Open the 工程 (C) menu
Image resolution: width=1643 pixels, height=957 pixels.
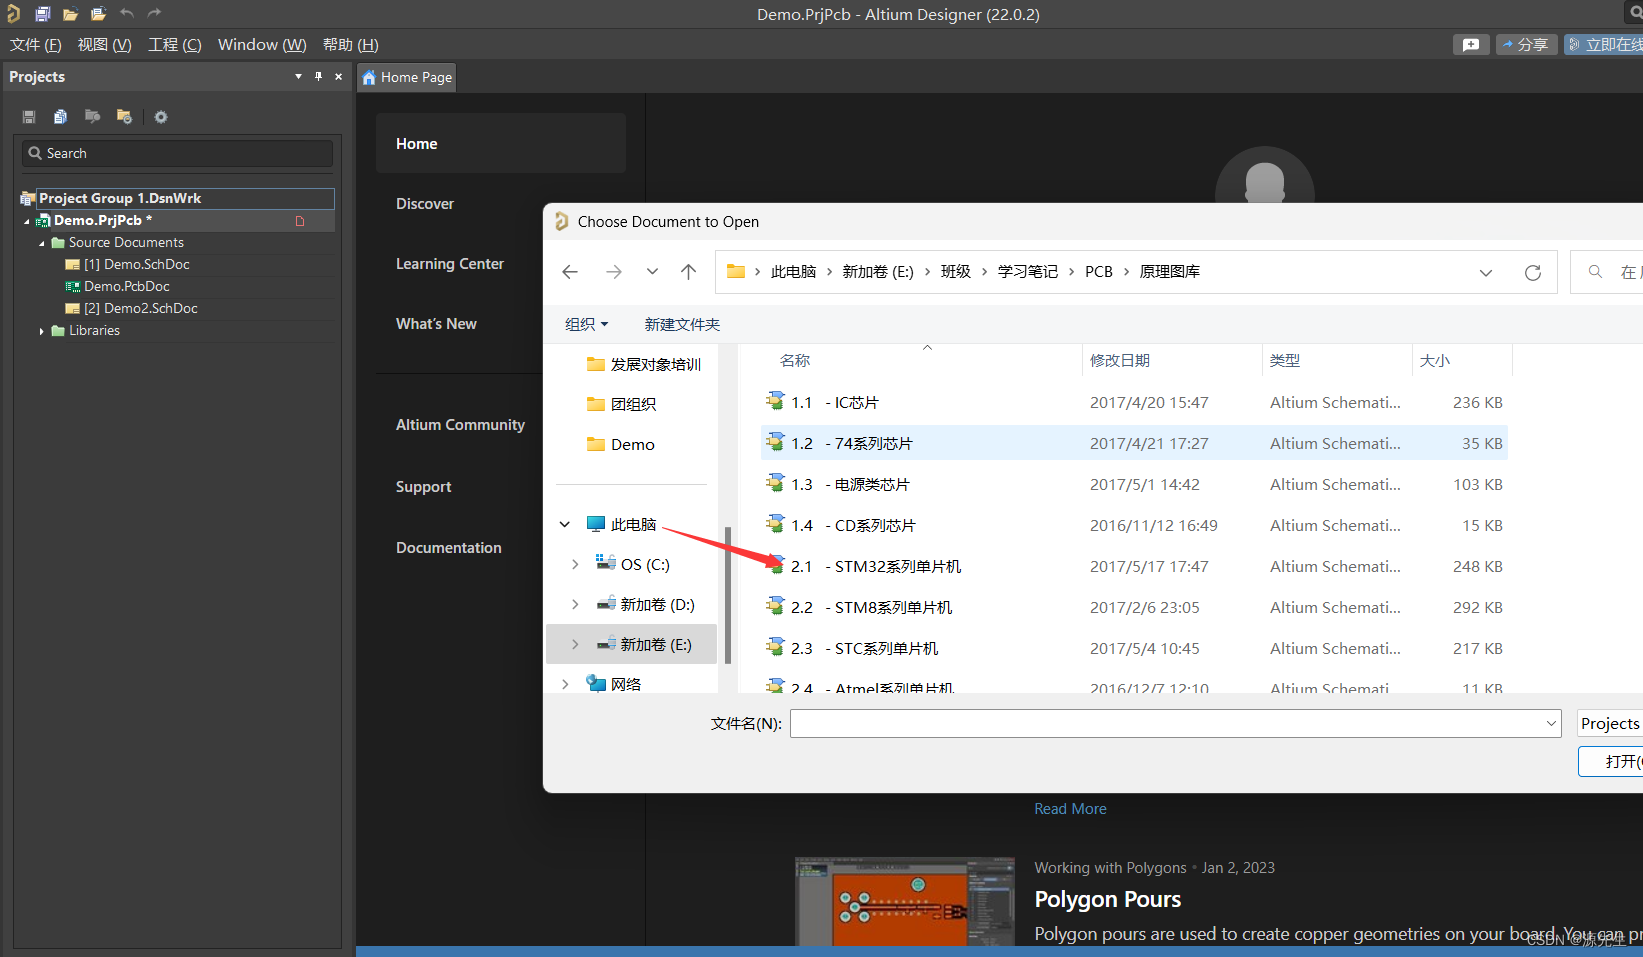point(175,45)
